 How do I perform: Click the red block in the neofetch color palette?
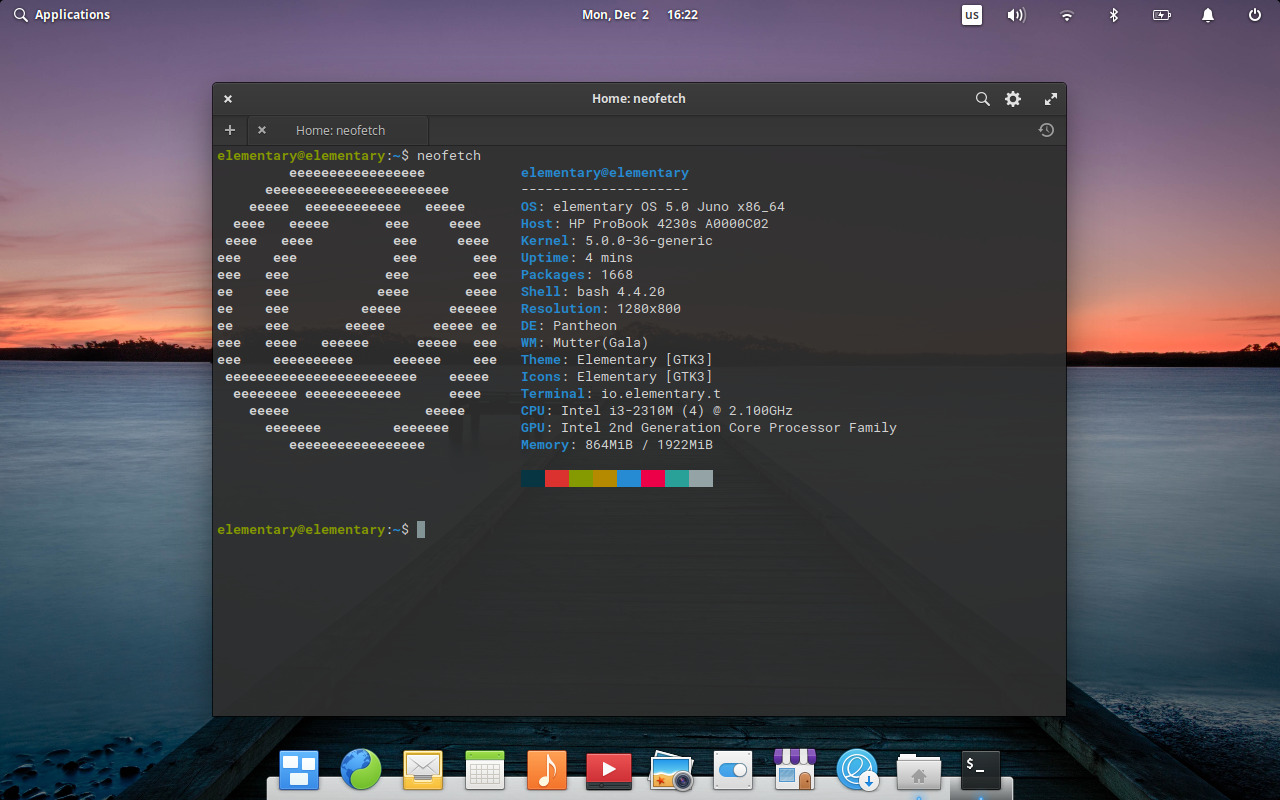tap(556, 478)
